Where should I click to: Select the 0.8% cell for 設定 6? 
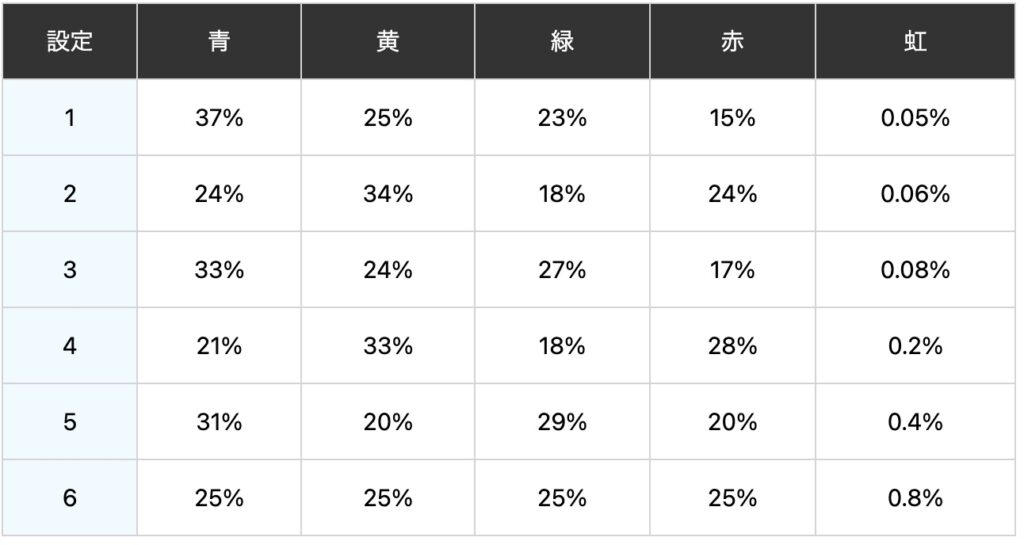tap(915, 498)
